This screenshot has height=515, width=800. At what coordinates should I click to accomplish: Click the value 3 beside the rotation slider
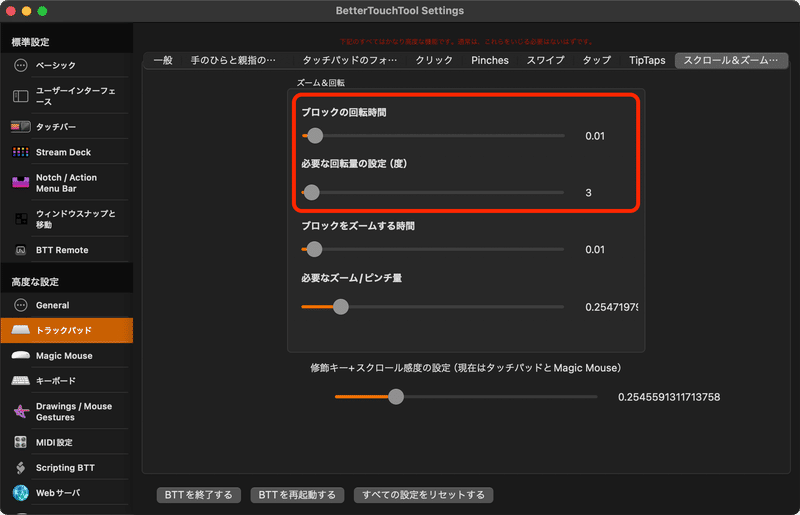pyautogui.click(x=588, y=193)
